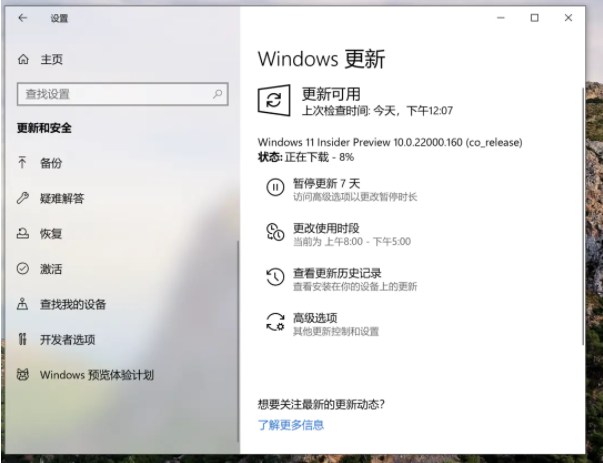Click the 更新可用 refresh status icon
The image size is (603, 463).
(274, 100)
